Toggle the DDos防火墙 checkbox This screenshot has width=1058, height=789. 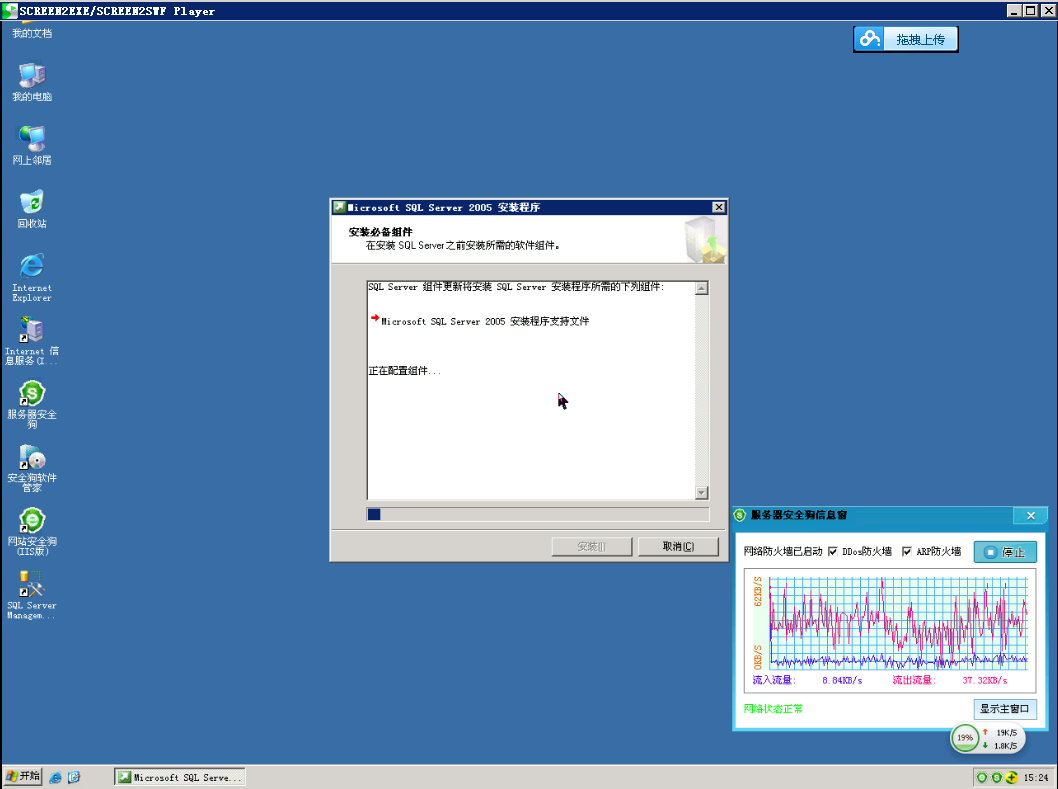click(833, 551)
